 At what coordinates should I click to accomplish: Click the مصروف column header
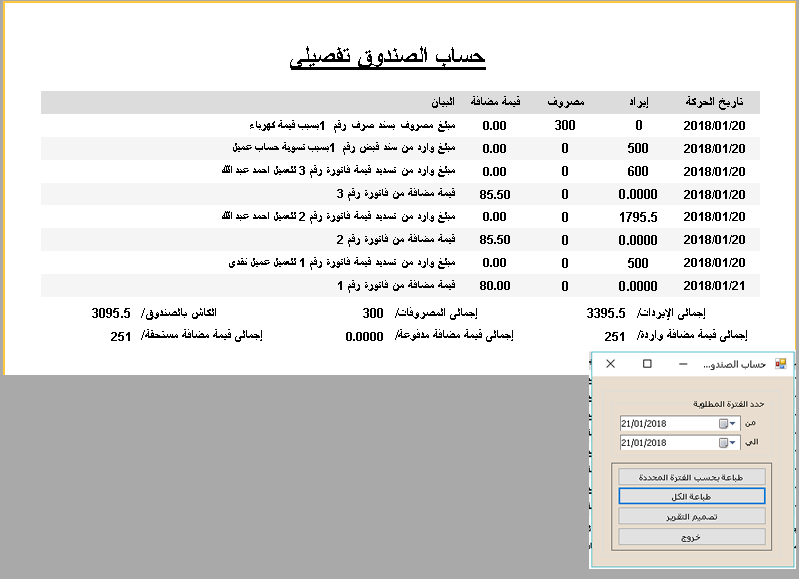pos(566,102)
